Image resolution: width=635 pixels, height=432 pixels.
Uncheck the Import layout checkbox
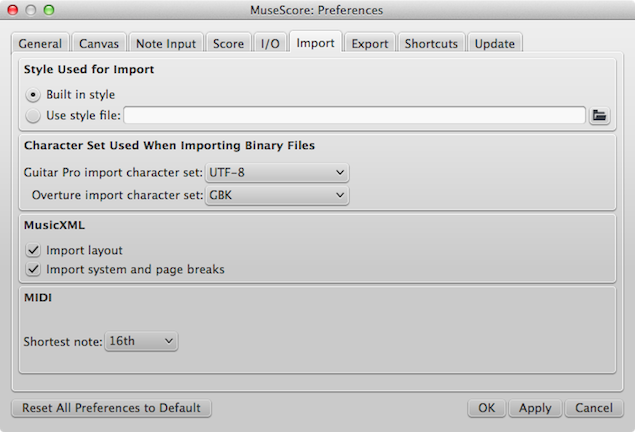tap(33, 250)
